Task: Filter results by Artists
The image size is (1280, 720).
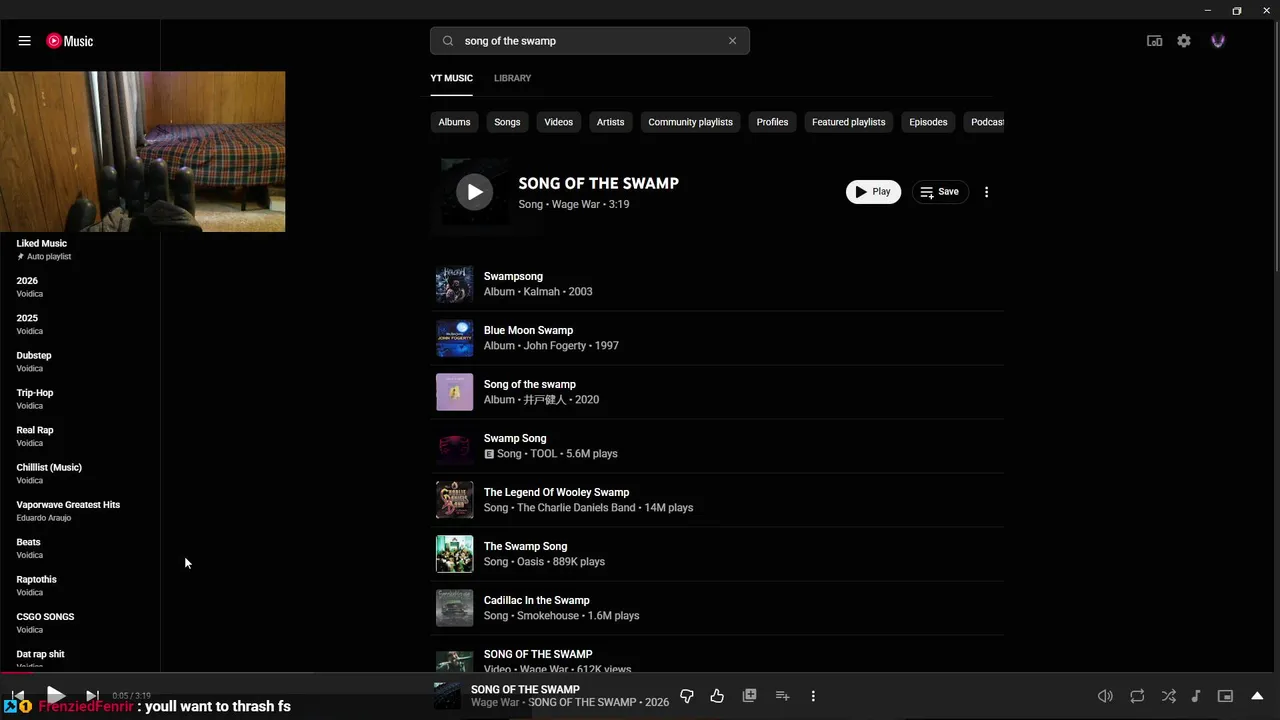Action: 610,122
